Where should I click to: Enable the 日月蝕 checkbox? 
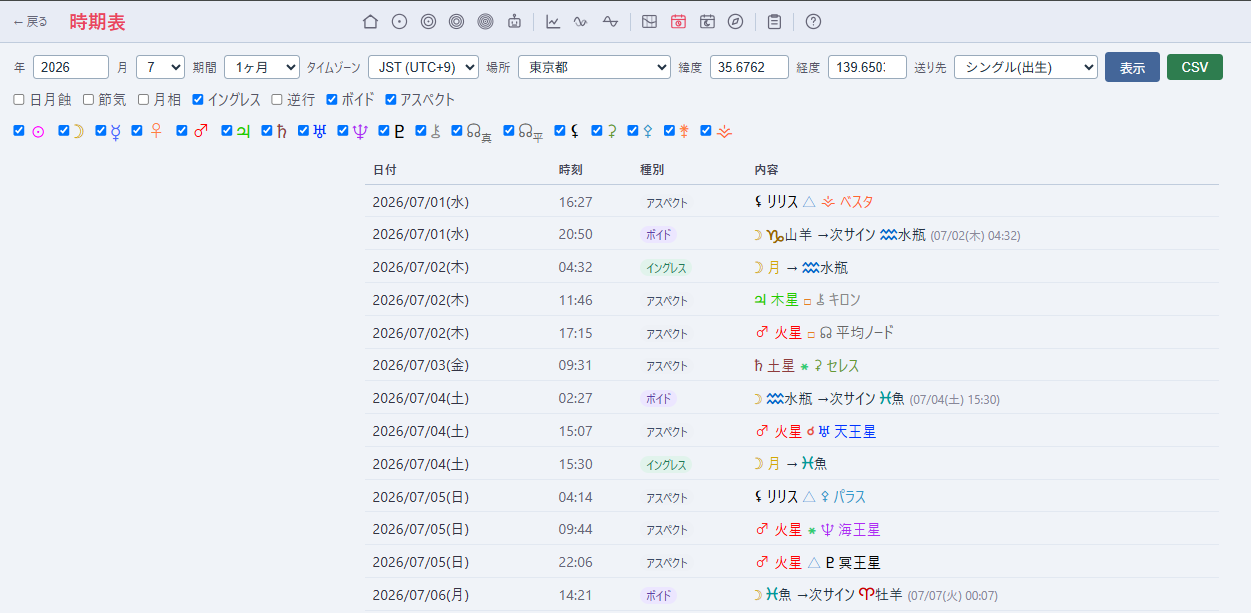point(19,100)
